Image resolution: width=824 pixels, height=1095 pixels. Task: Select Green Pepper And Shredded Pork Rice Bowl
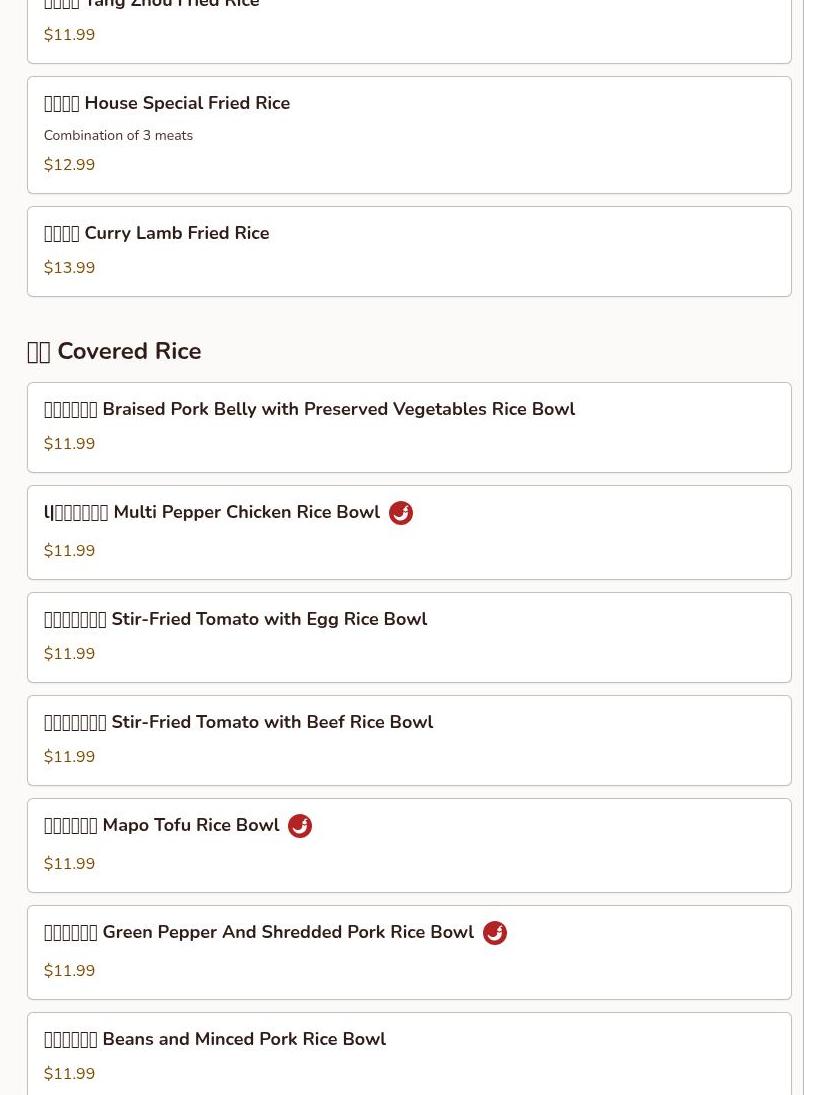click(x=287, y=933)
